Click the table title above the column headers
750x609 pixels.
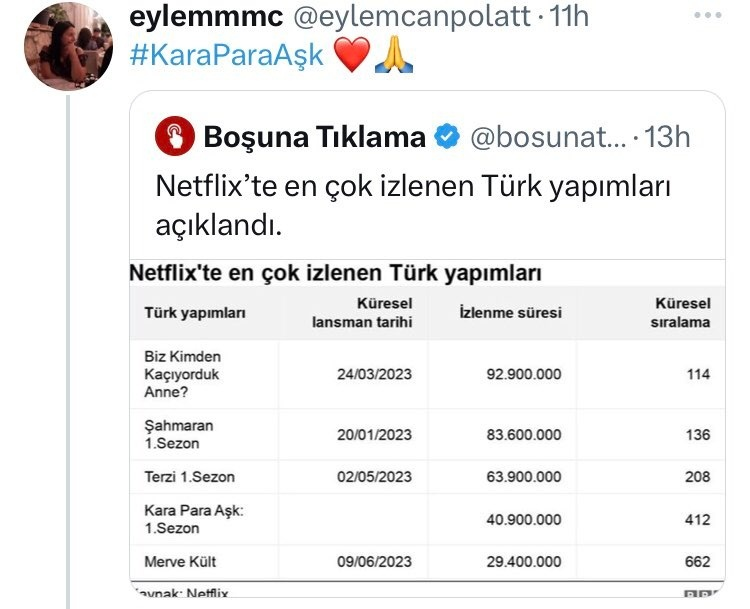(x=336, y=272)
